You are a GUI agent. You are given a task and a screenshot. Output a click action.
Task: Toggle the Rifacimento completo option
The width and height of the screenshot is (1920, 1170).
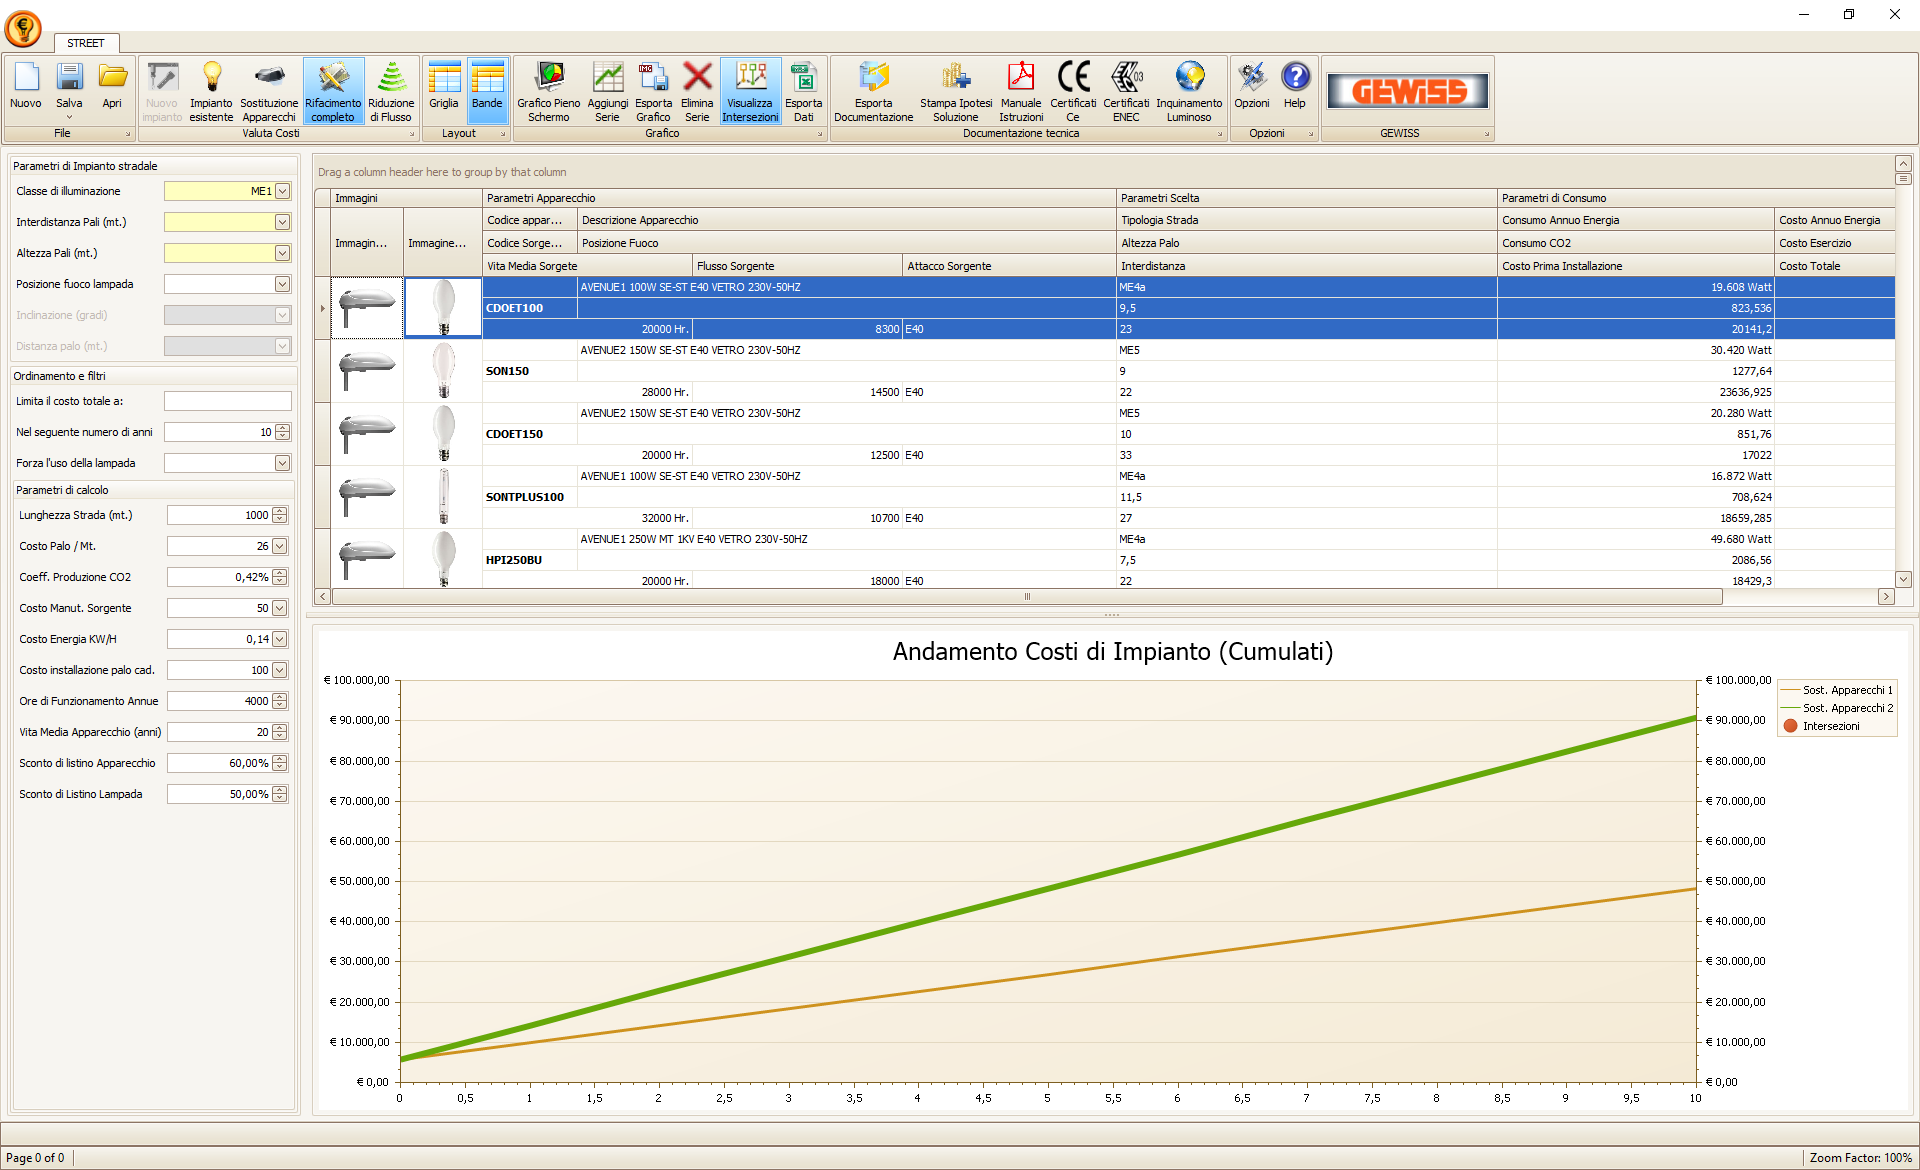click(x=333, y=91)
